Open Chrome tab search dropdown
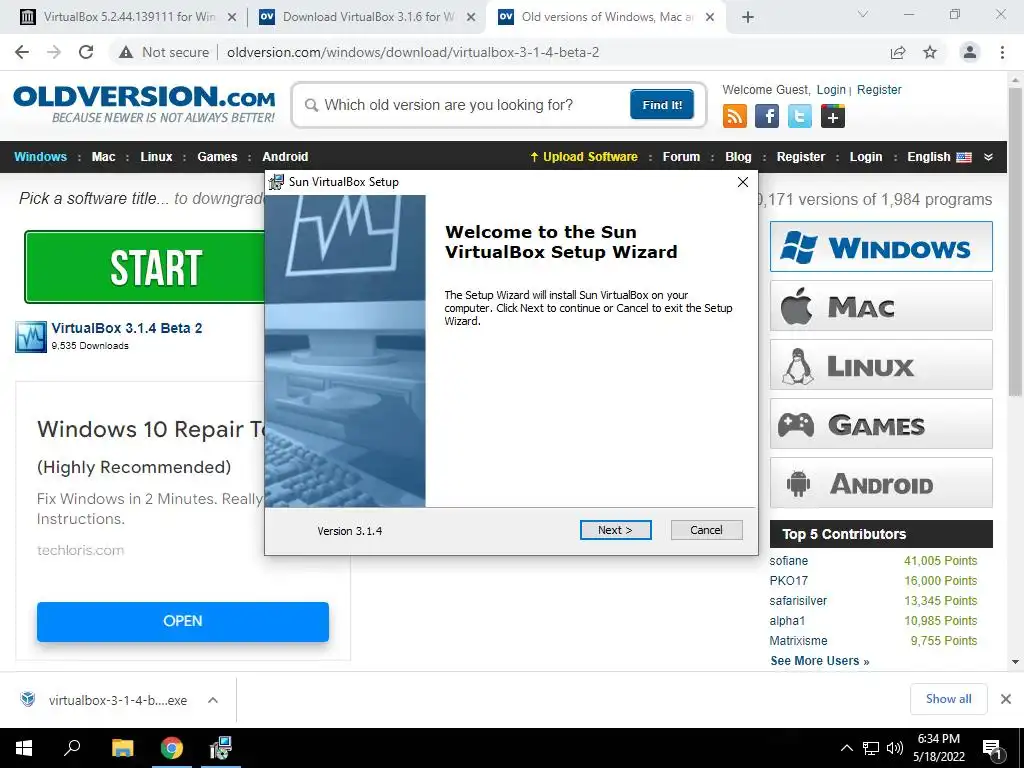The width and height of the screenshot is (1024, 768). pos(863,14)
